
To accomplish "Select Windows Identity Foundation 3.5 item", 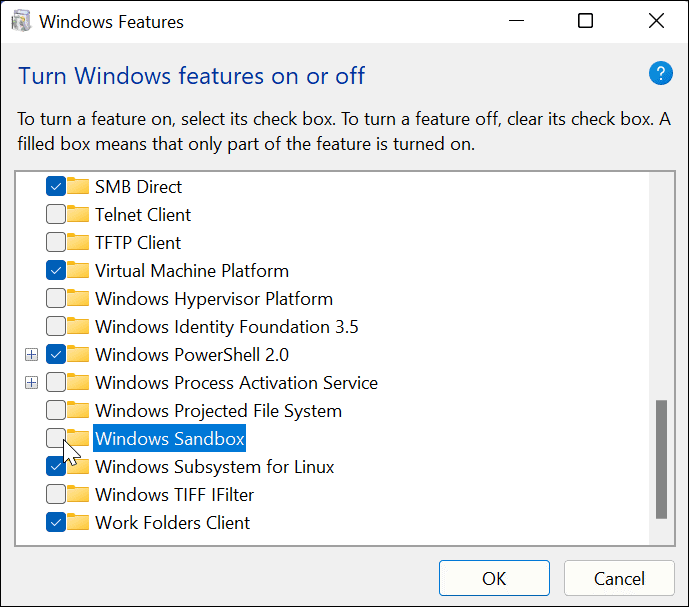I will click(x=226, y=326).
